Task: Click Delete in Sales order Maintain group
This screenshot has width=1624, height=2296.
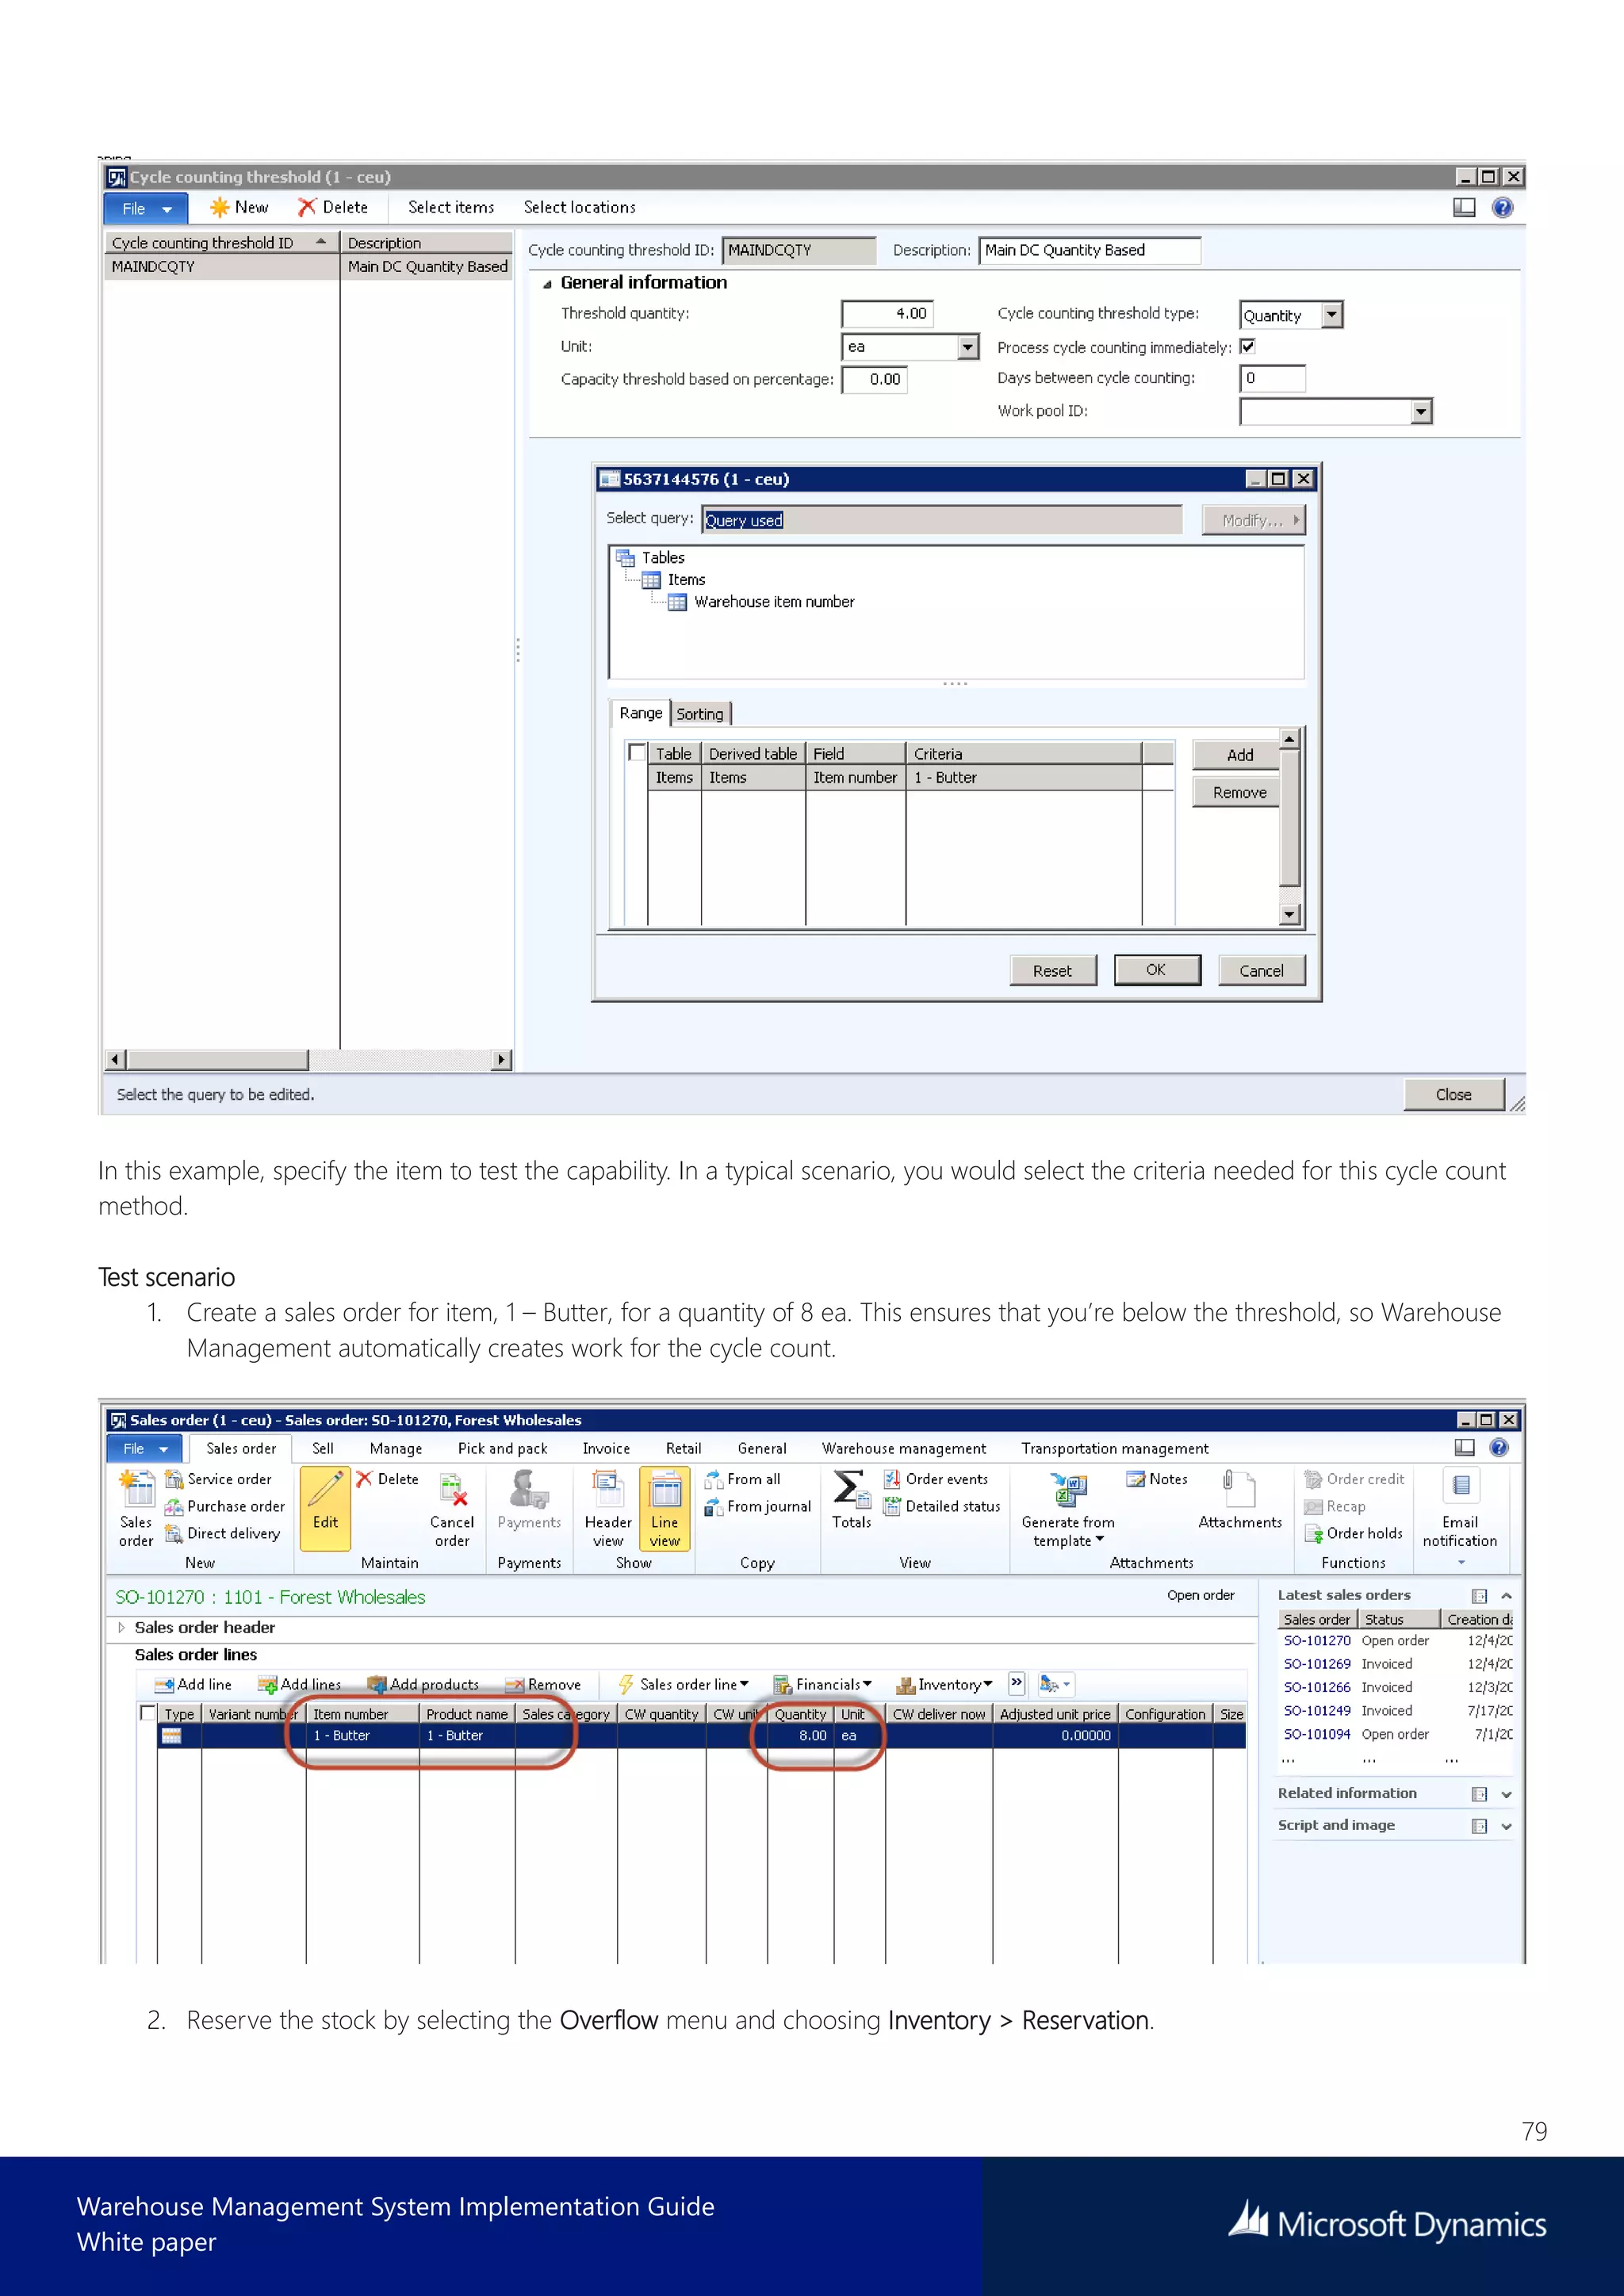Action: [x=388, y=1479]
